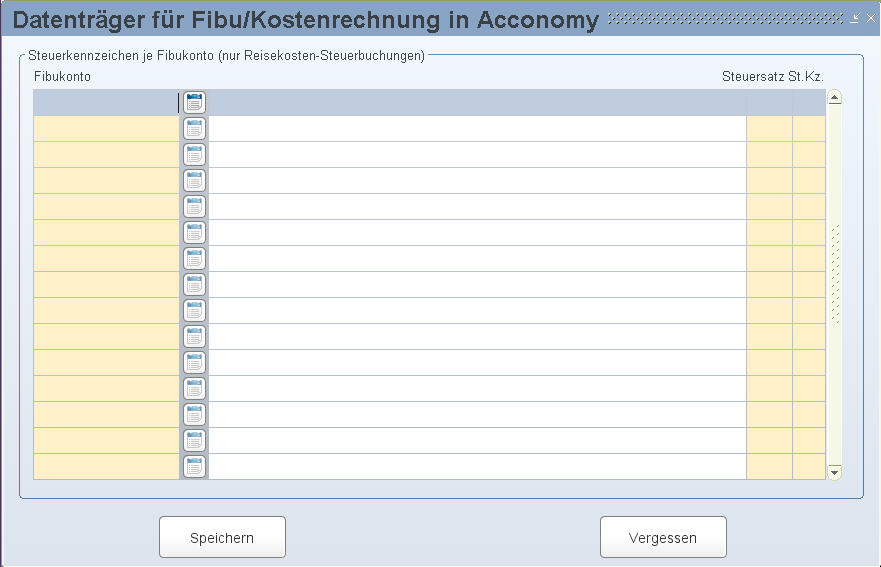Image resolution: width=881 pixels, height=567 pixels.
Task: Close the Datenträger dialog window
Action: tap(871, 18)
